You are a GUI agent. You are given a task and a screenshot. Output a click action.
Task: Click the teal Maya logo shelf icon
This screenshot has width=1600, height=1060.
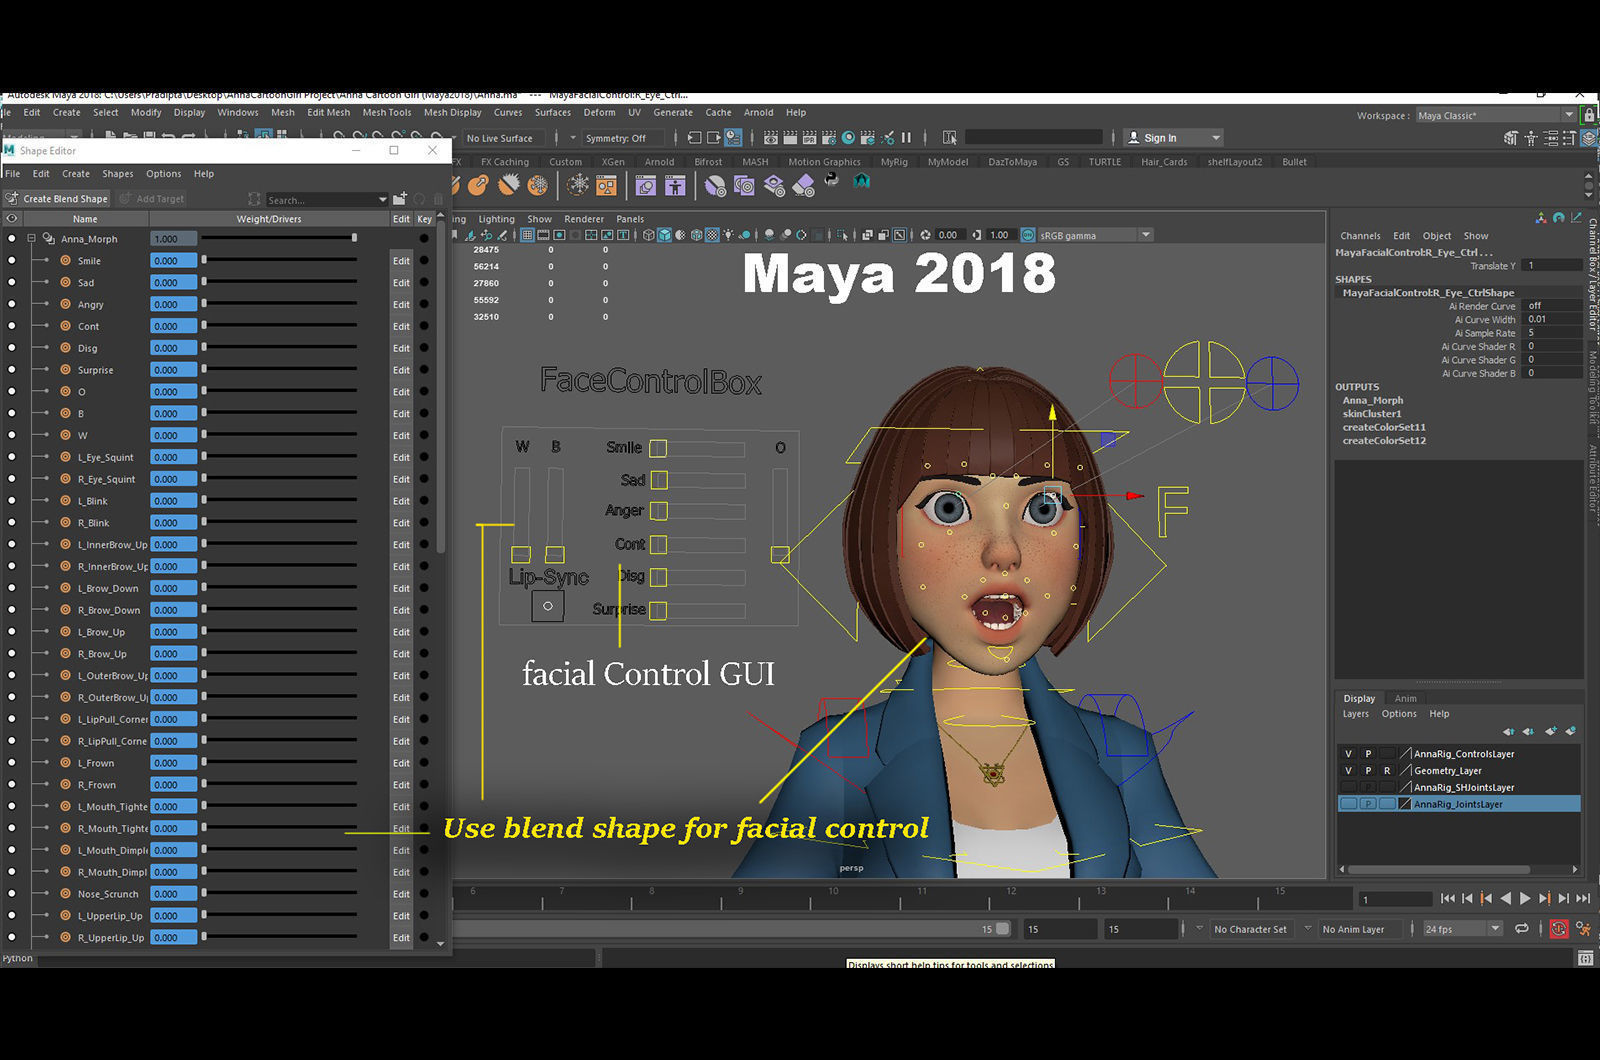(861, 182)
